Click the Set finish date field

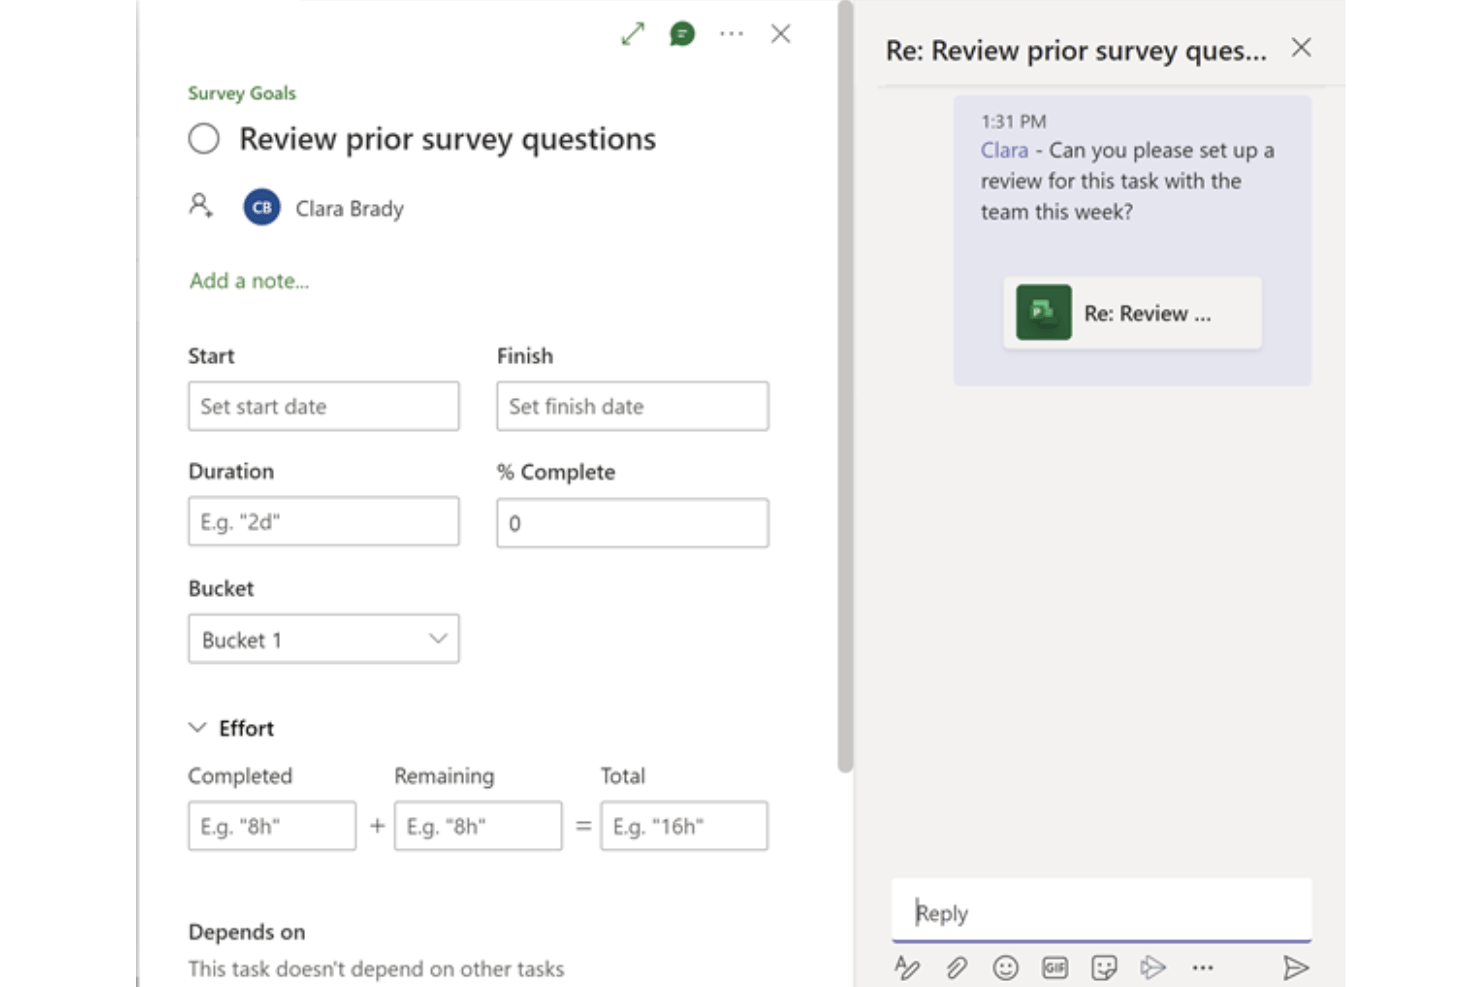(633, 406)
